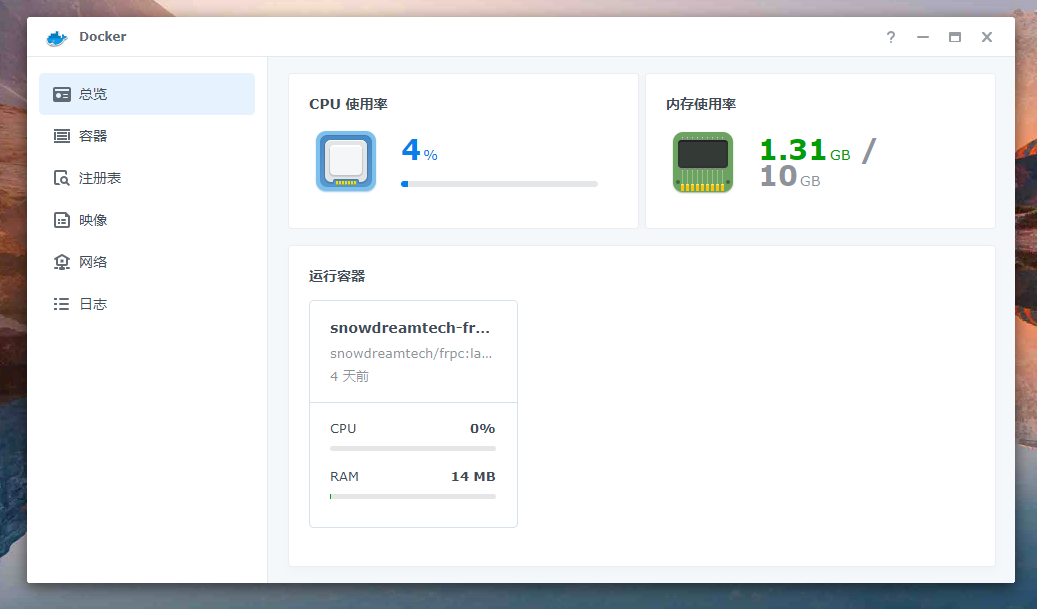Click the running container card
The height and width of the screenshot is (609, 1037).
click(412, 412)
